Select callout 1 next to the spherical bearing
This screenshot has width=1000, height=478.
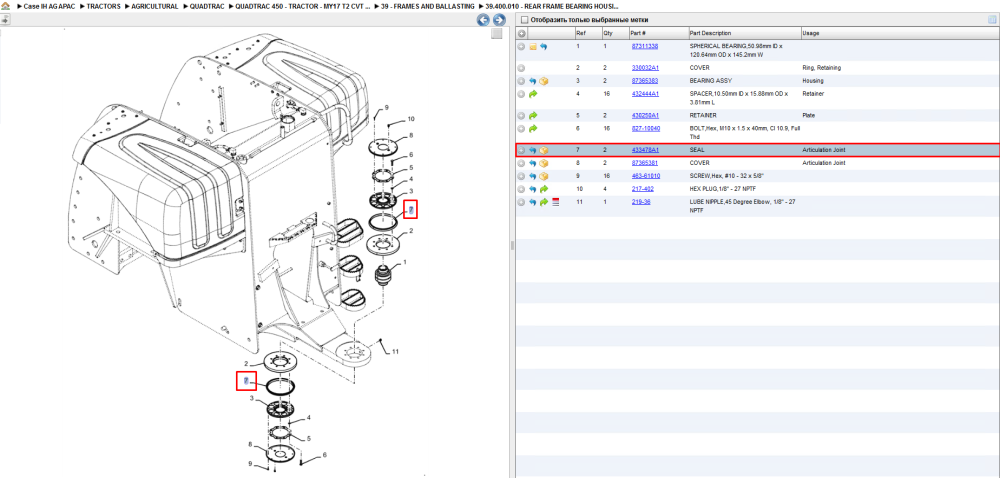click(404, 262)
